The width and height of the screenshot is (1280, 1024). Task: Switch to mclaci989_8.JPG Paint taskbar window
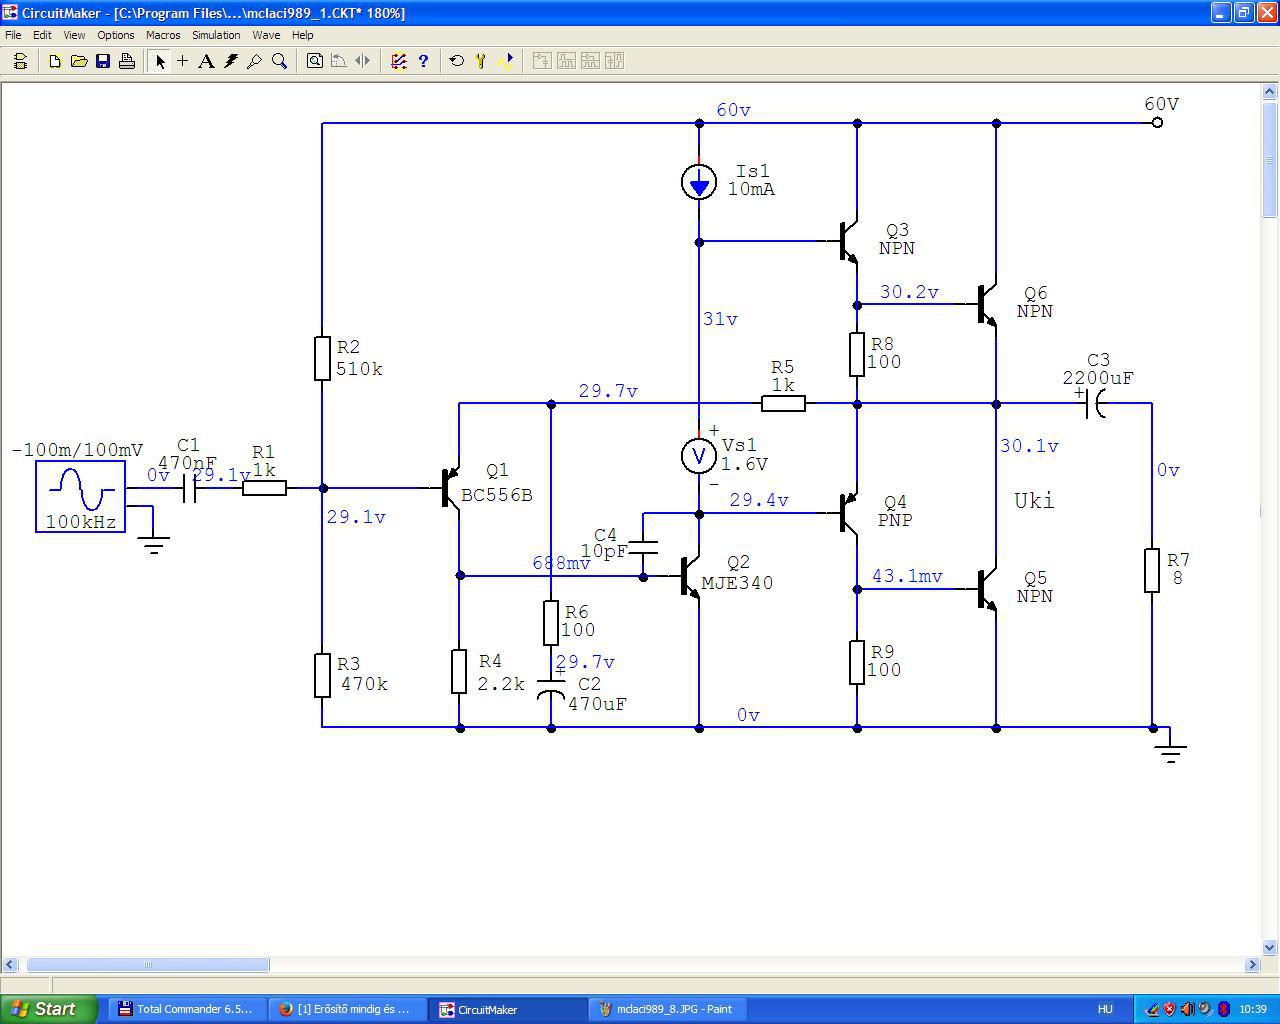point(667,1009)
